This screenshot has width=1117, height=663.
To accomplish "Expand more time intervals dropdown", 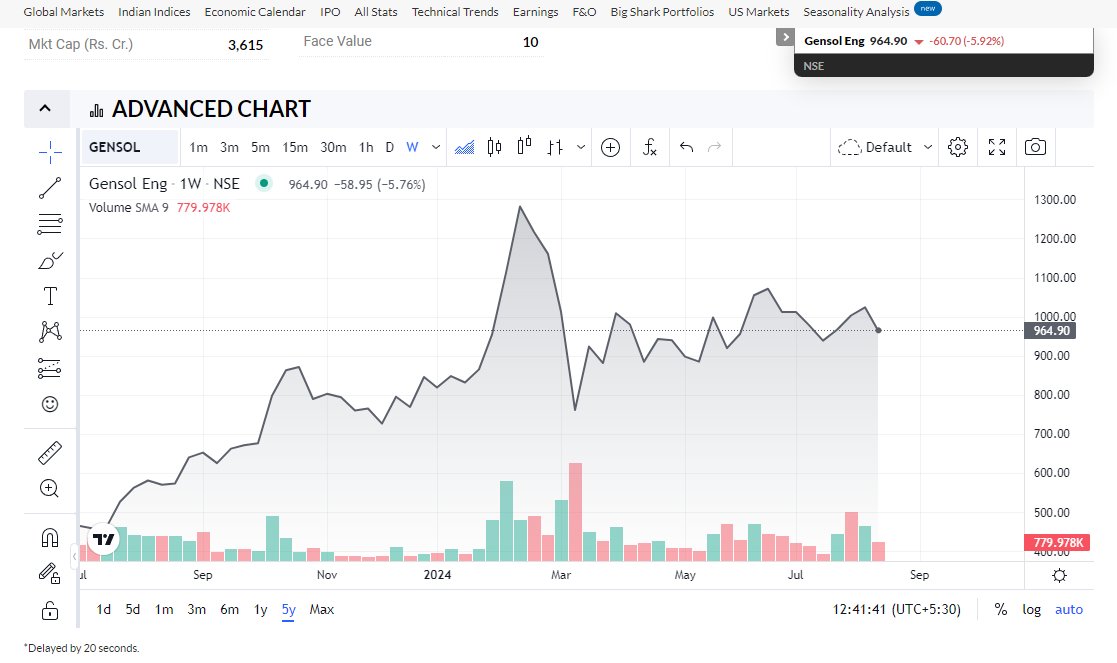I will point(436,147).
